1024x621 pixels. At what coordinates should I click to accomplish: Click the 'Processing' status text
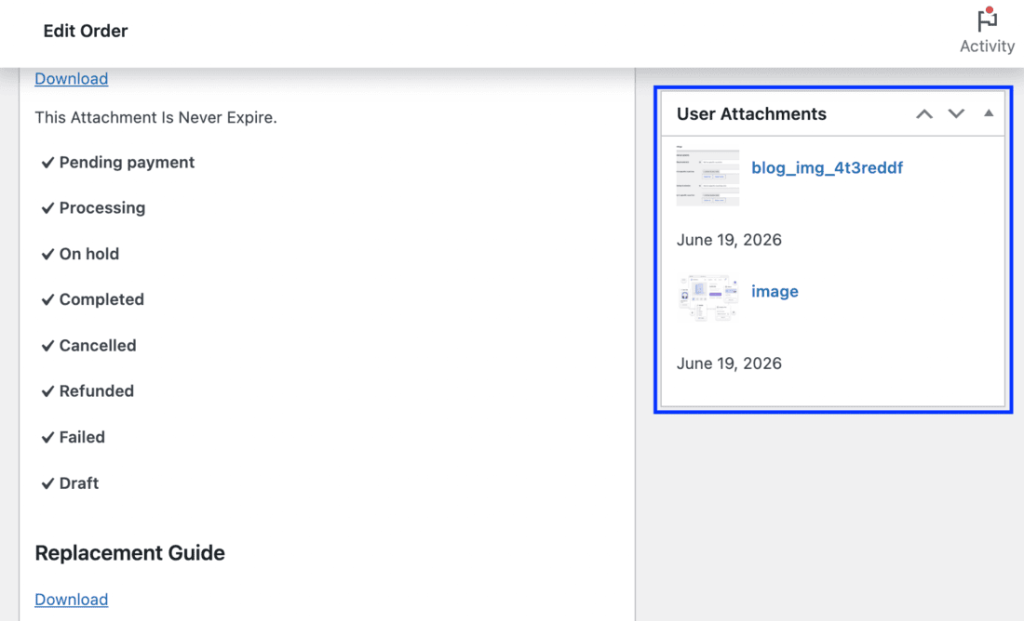102,208
